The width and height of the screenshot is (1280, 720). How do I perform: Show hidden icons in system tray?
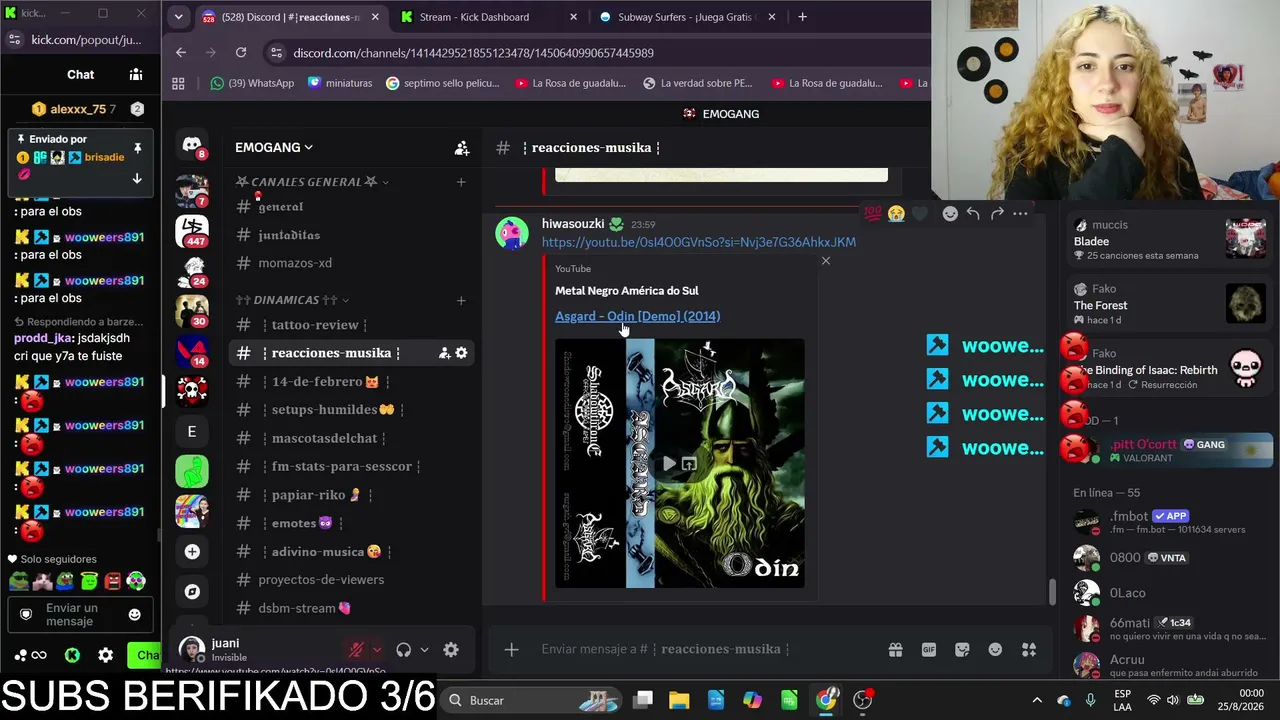pyautogui.click(x=1037, y=700)
